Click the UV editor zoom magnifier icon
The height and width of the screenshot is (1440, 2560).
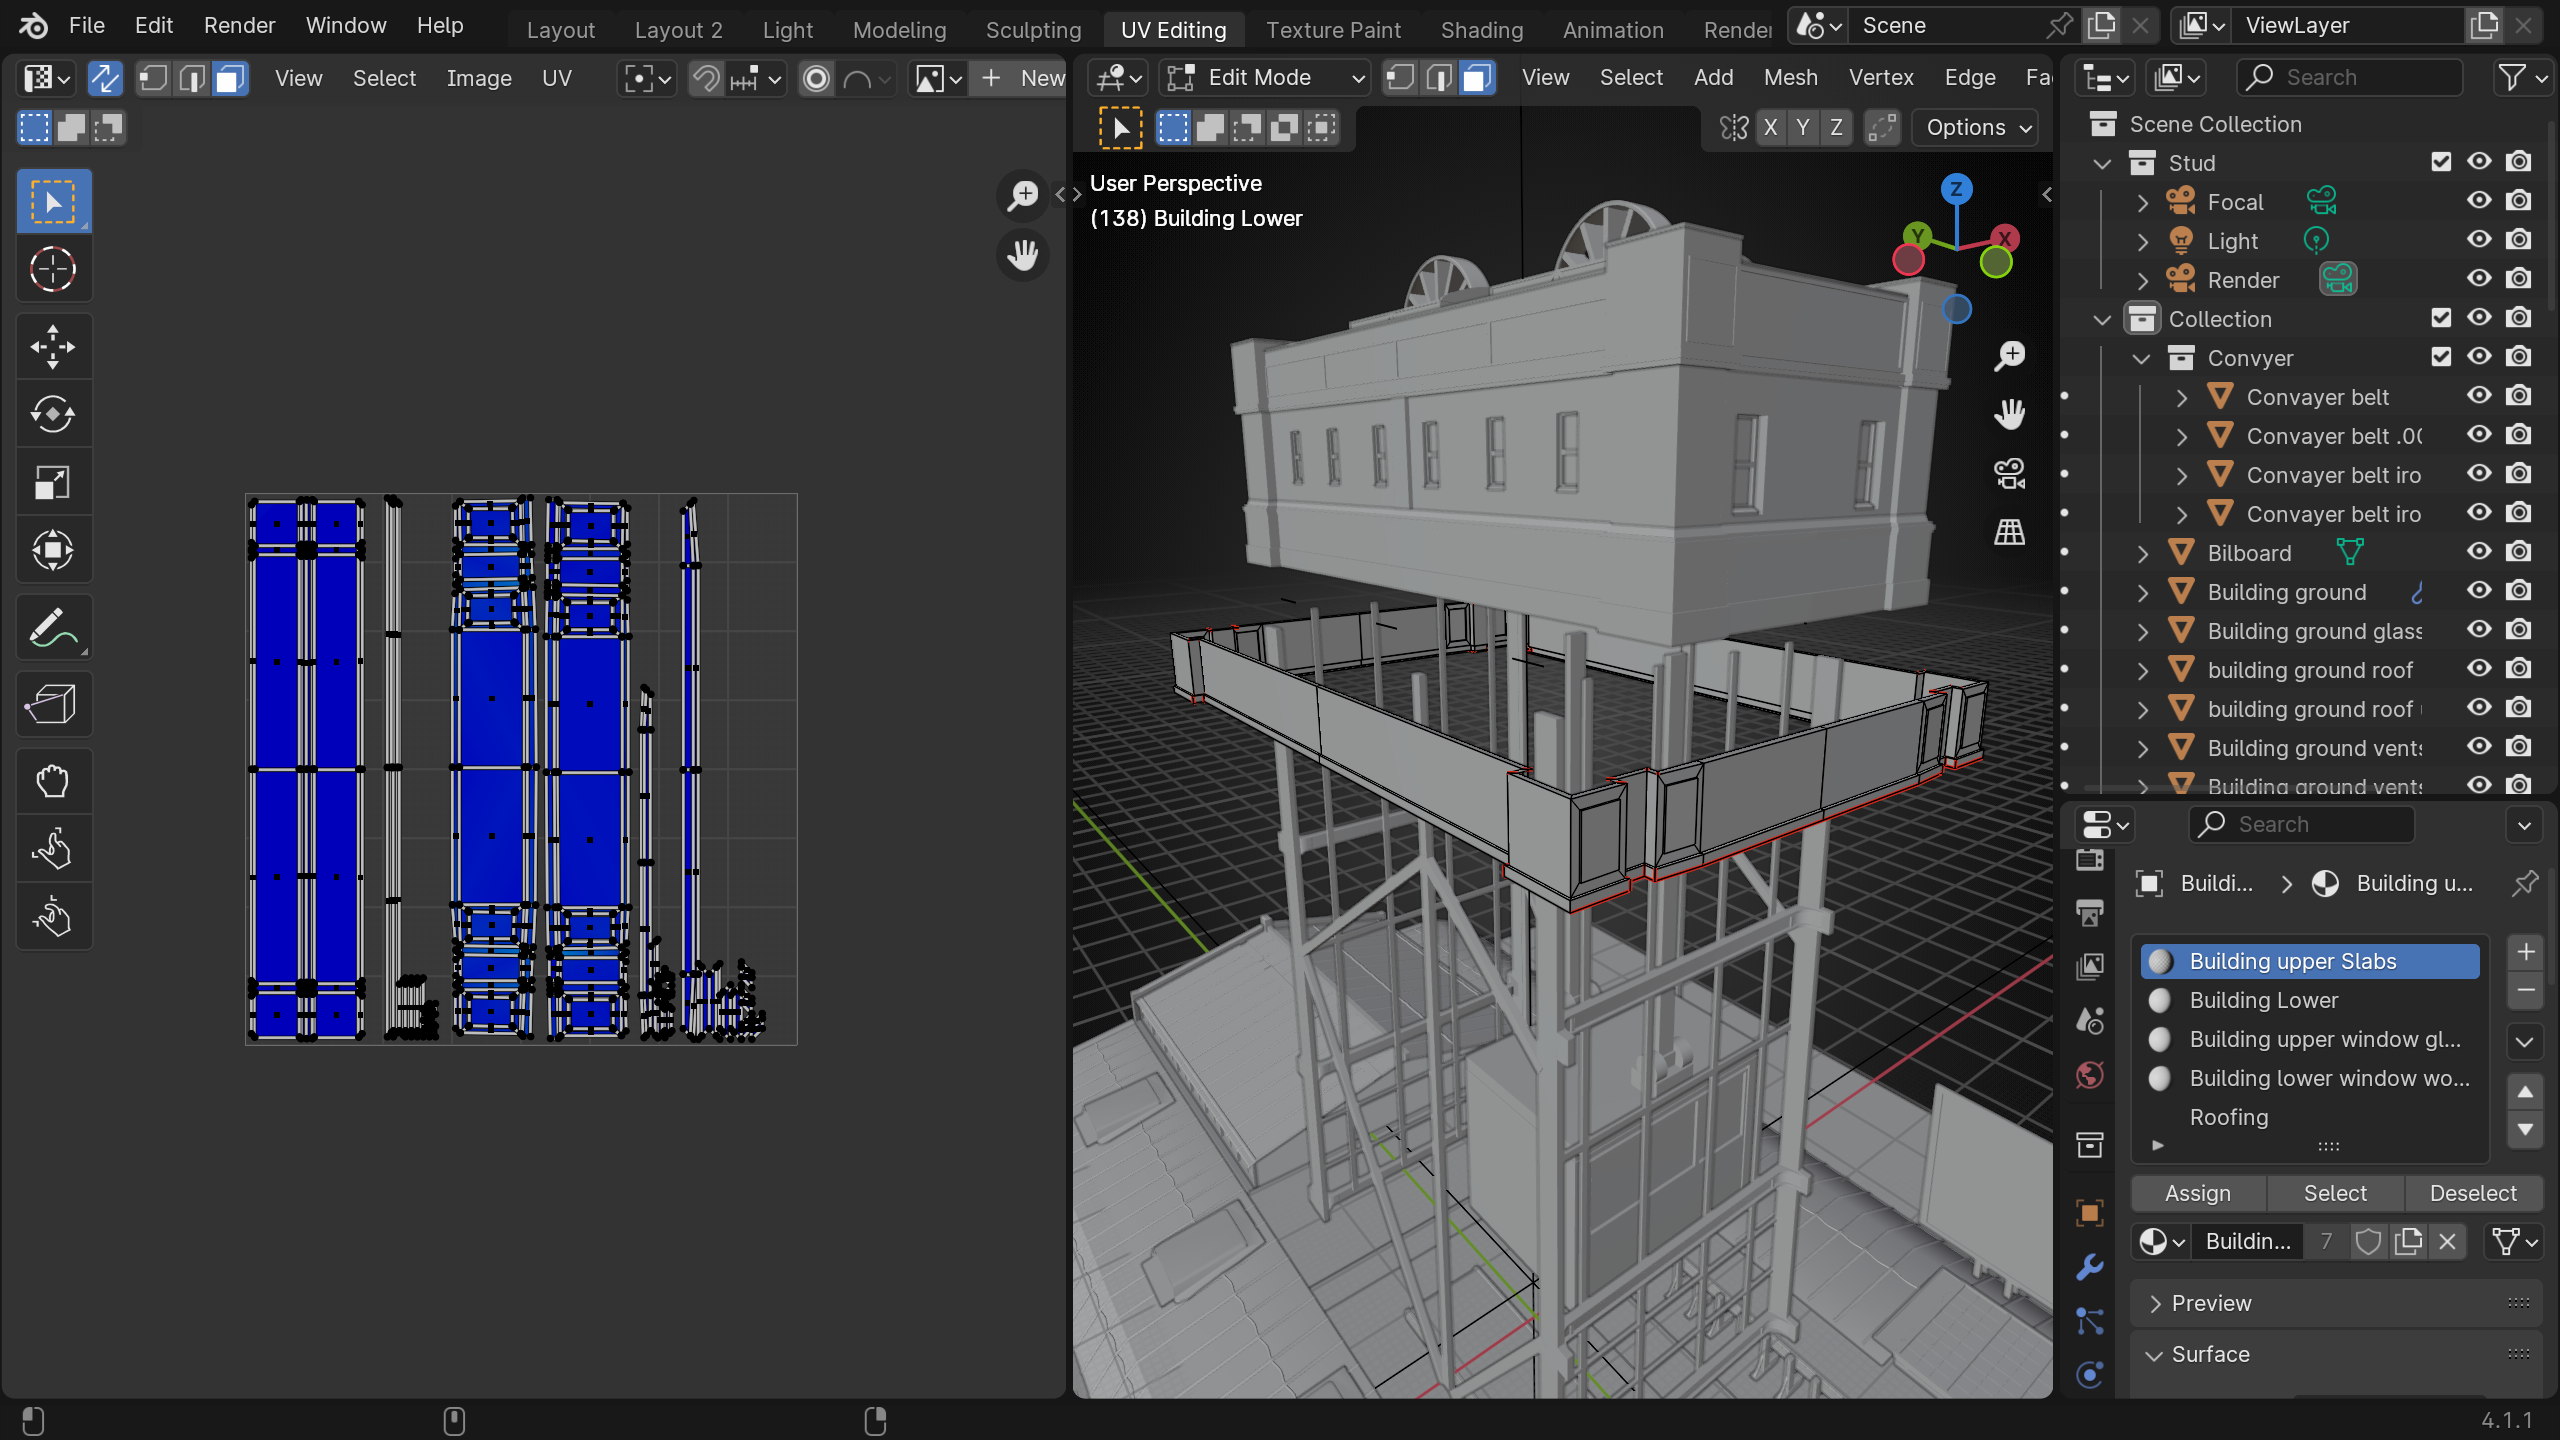point(1023,195)
